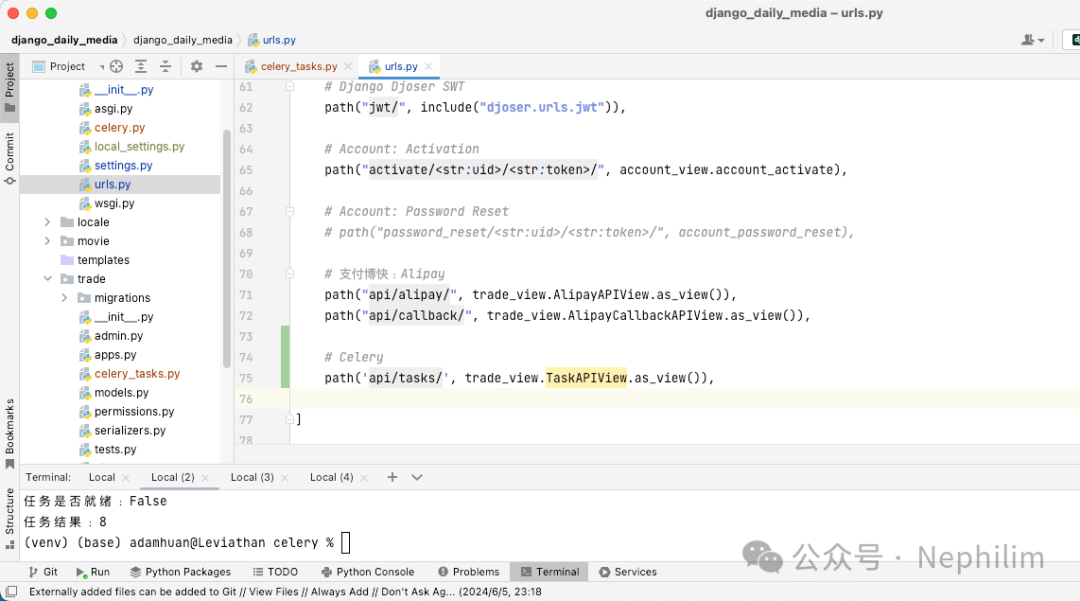
Task: Click the TaskAPIView reference on line 75
Action: click(586, 377)
